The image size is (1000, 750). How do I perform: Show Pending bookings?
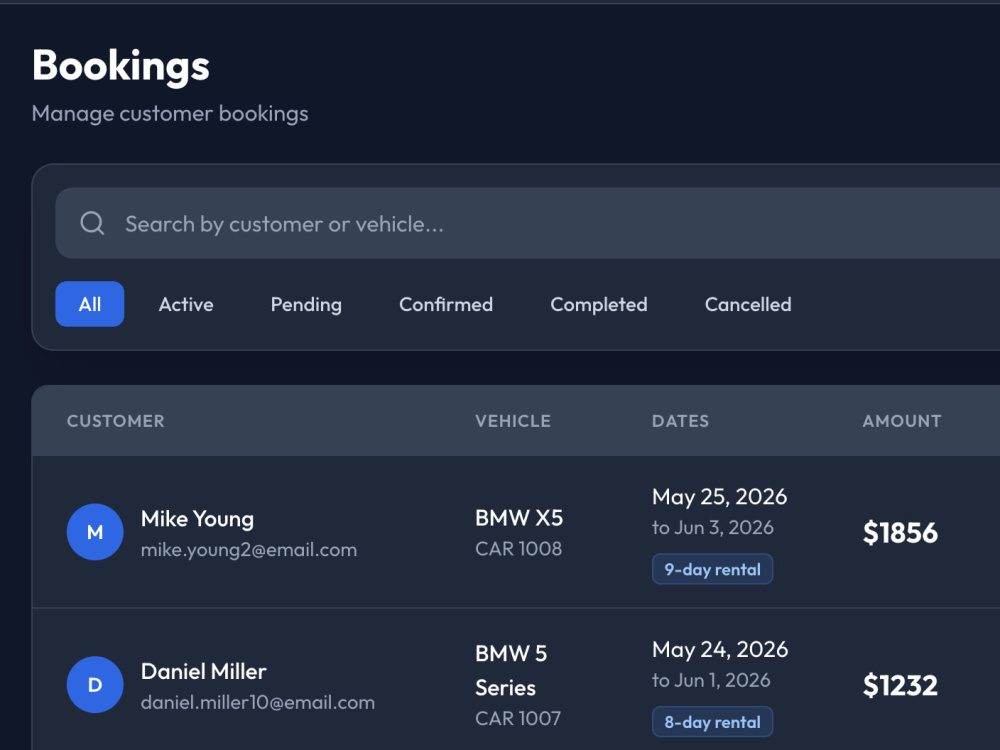306,304
